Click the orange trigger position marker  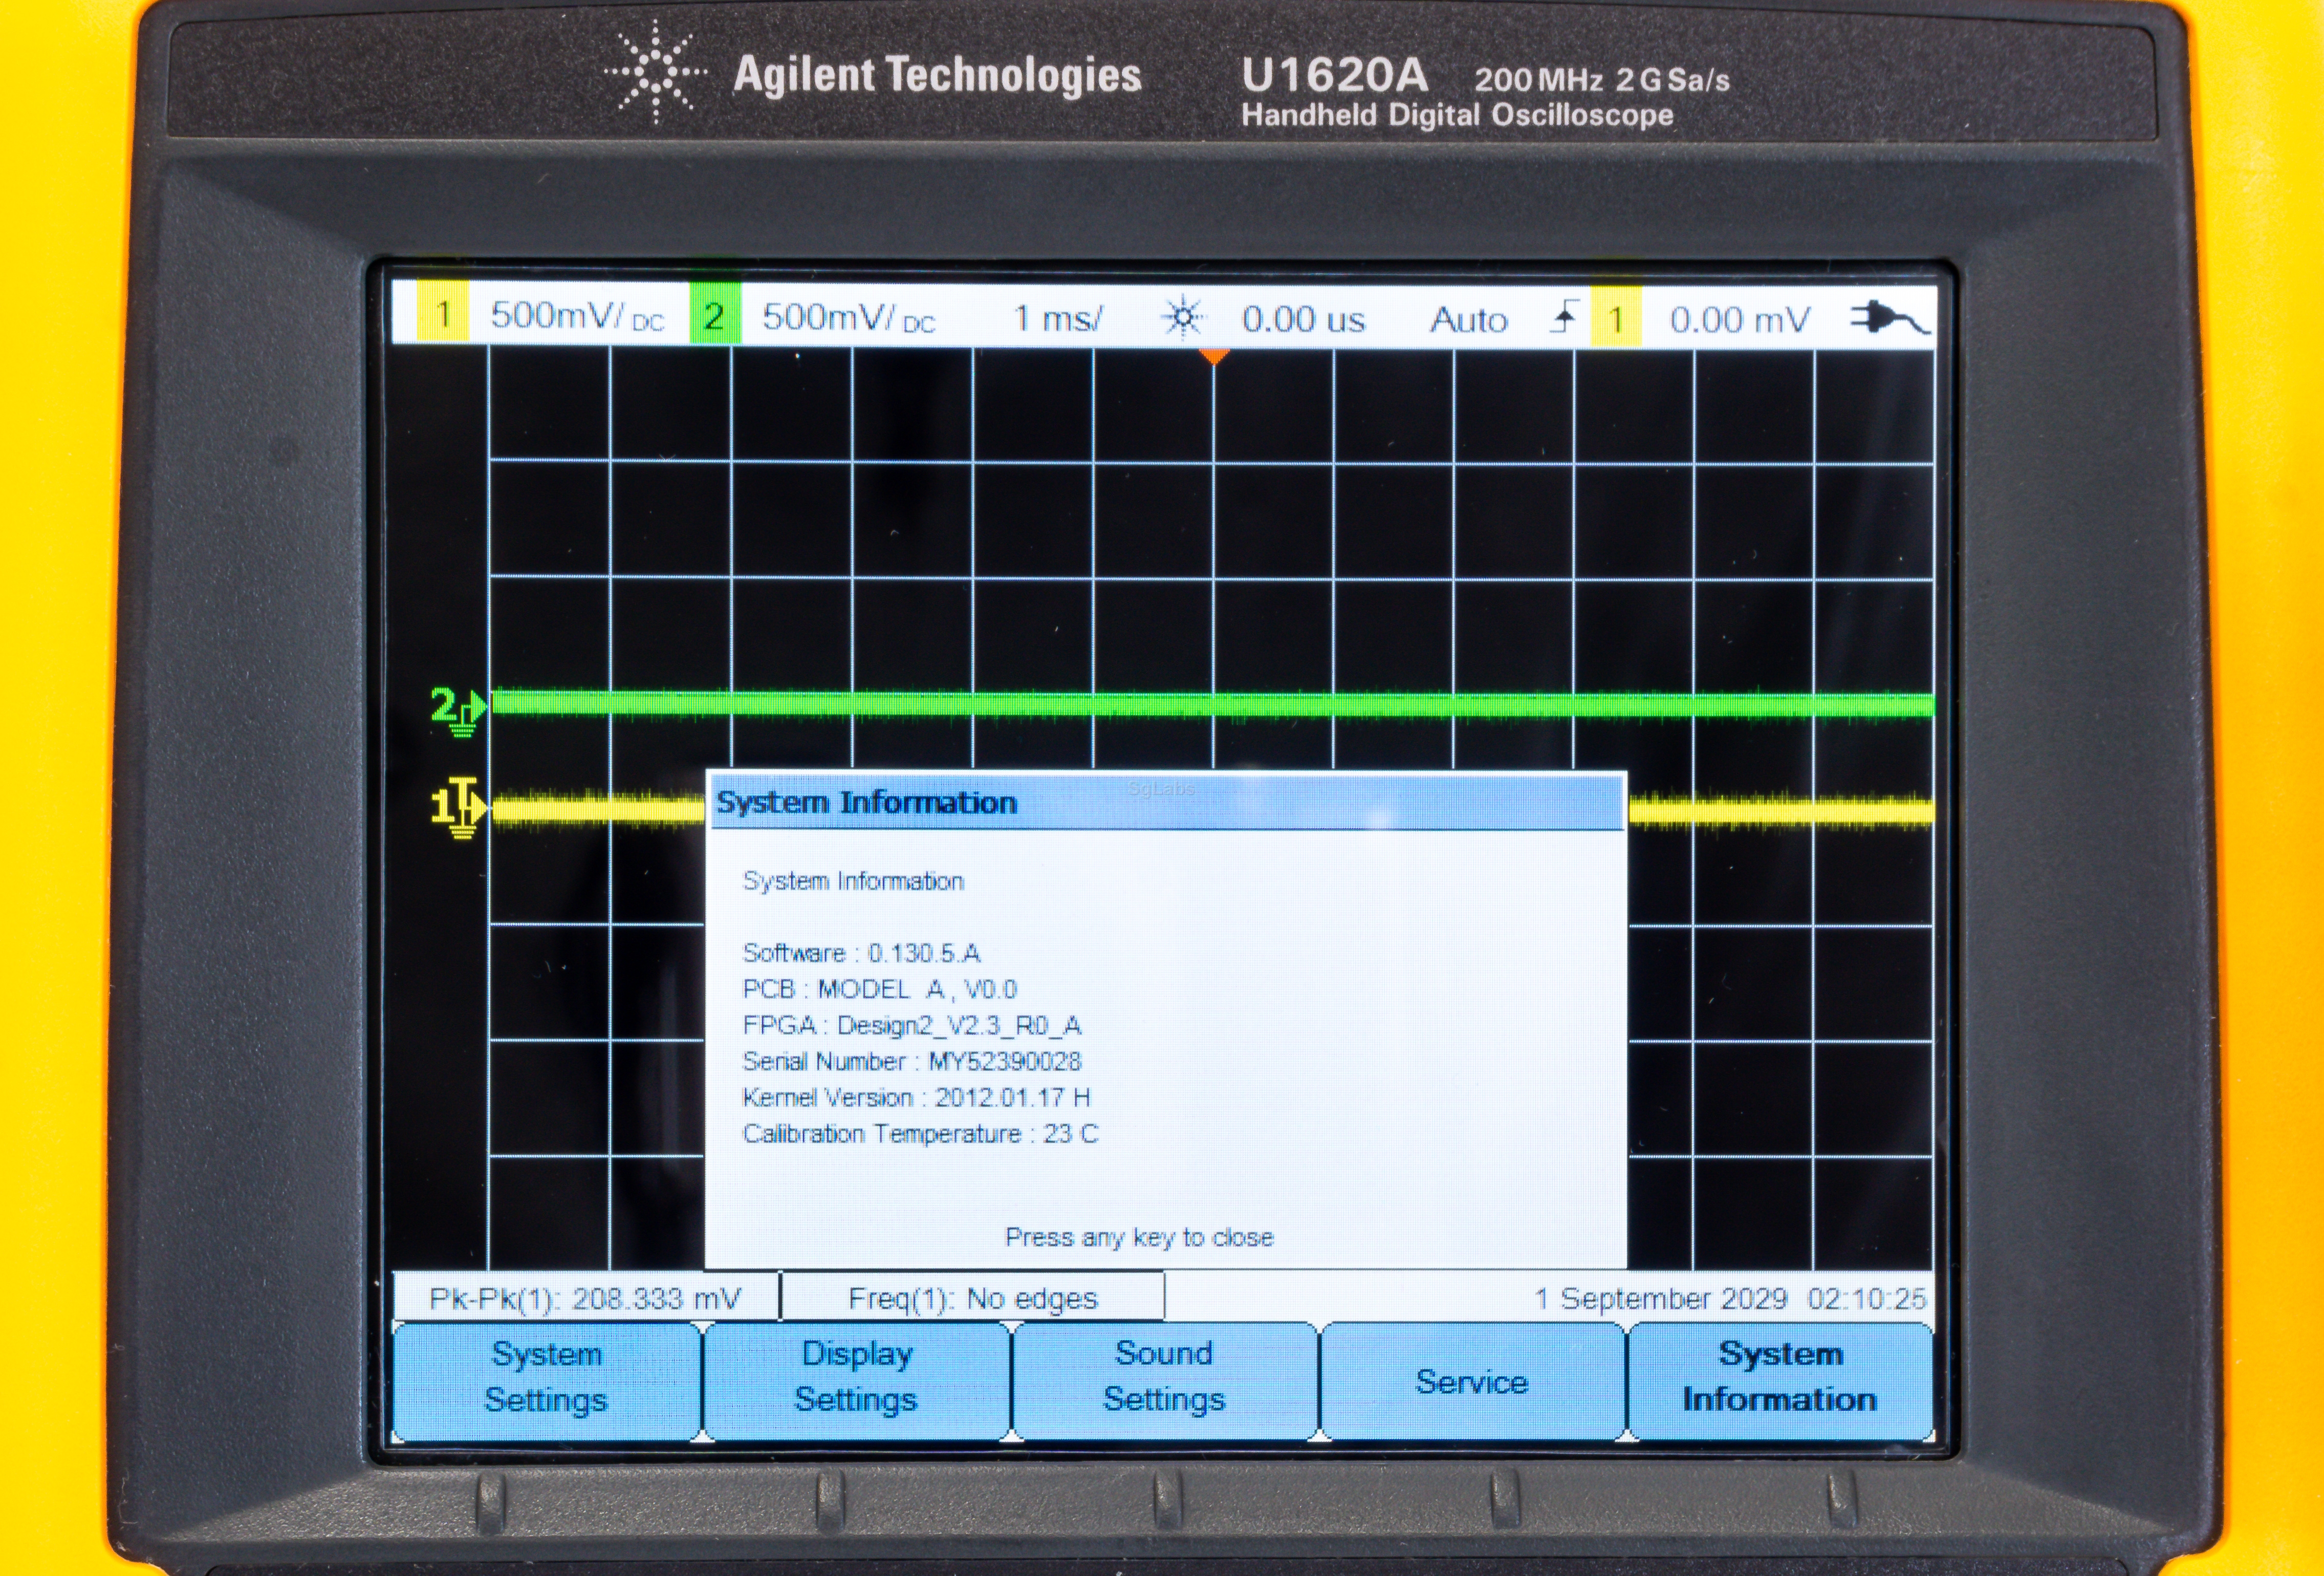(1213, 356)
